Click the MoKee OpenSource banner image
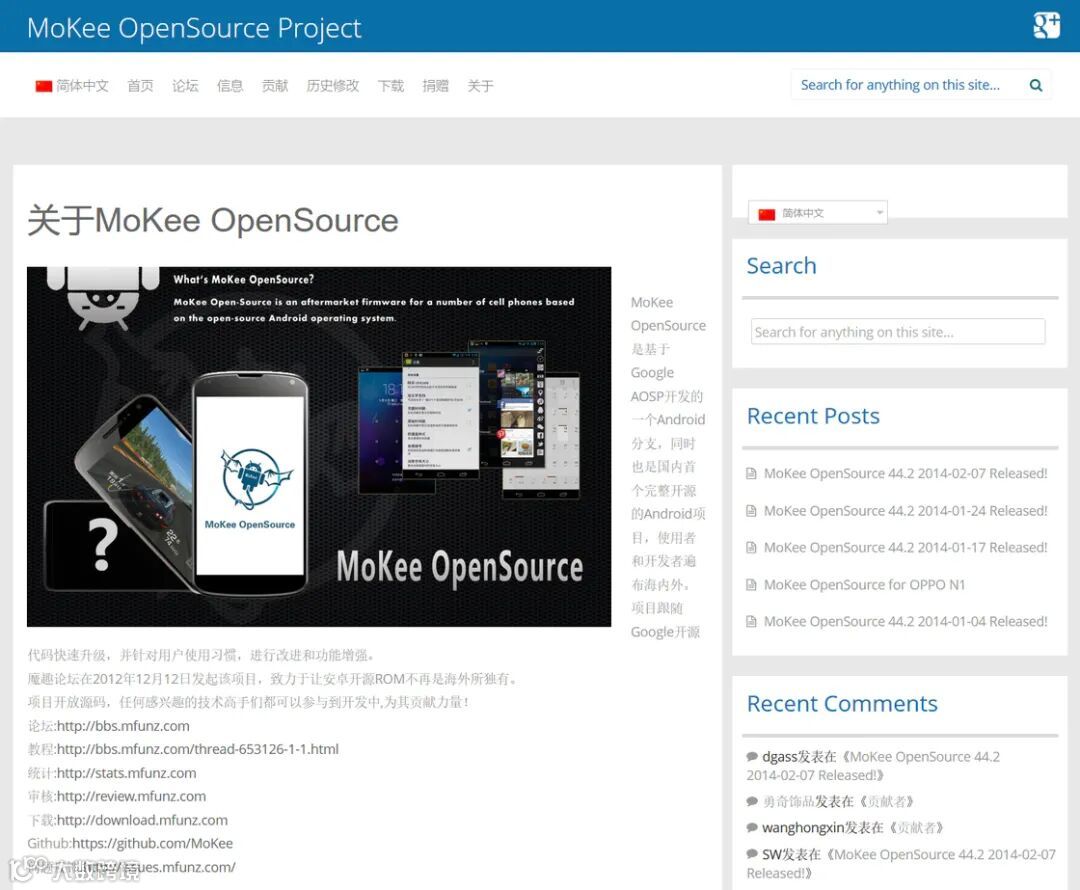1080x890 pixels. click(319, 446)
